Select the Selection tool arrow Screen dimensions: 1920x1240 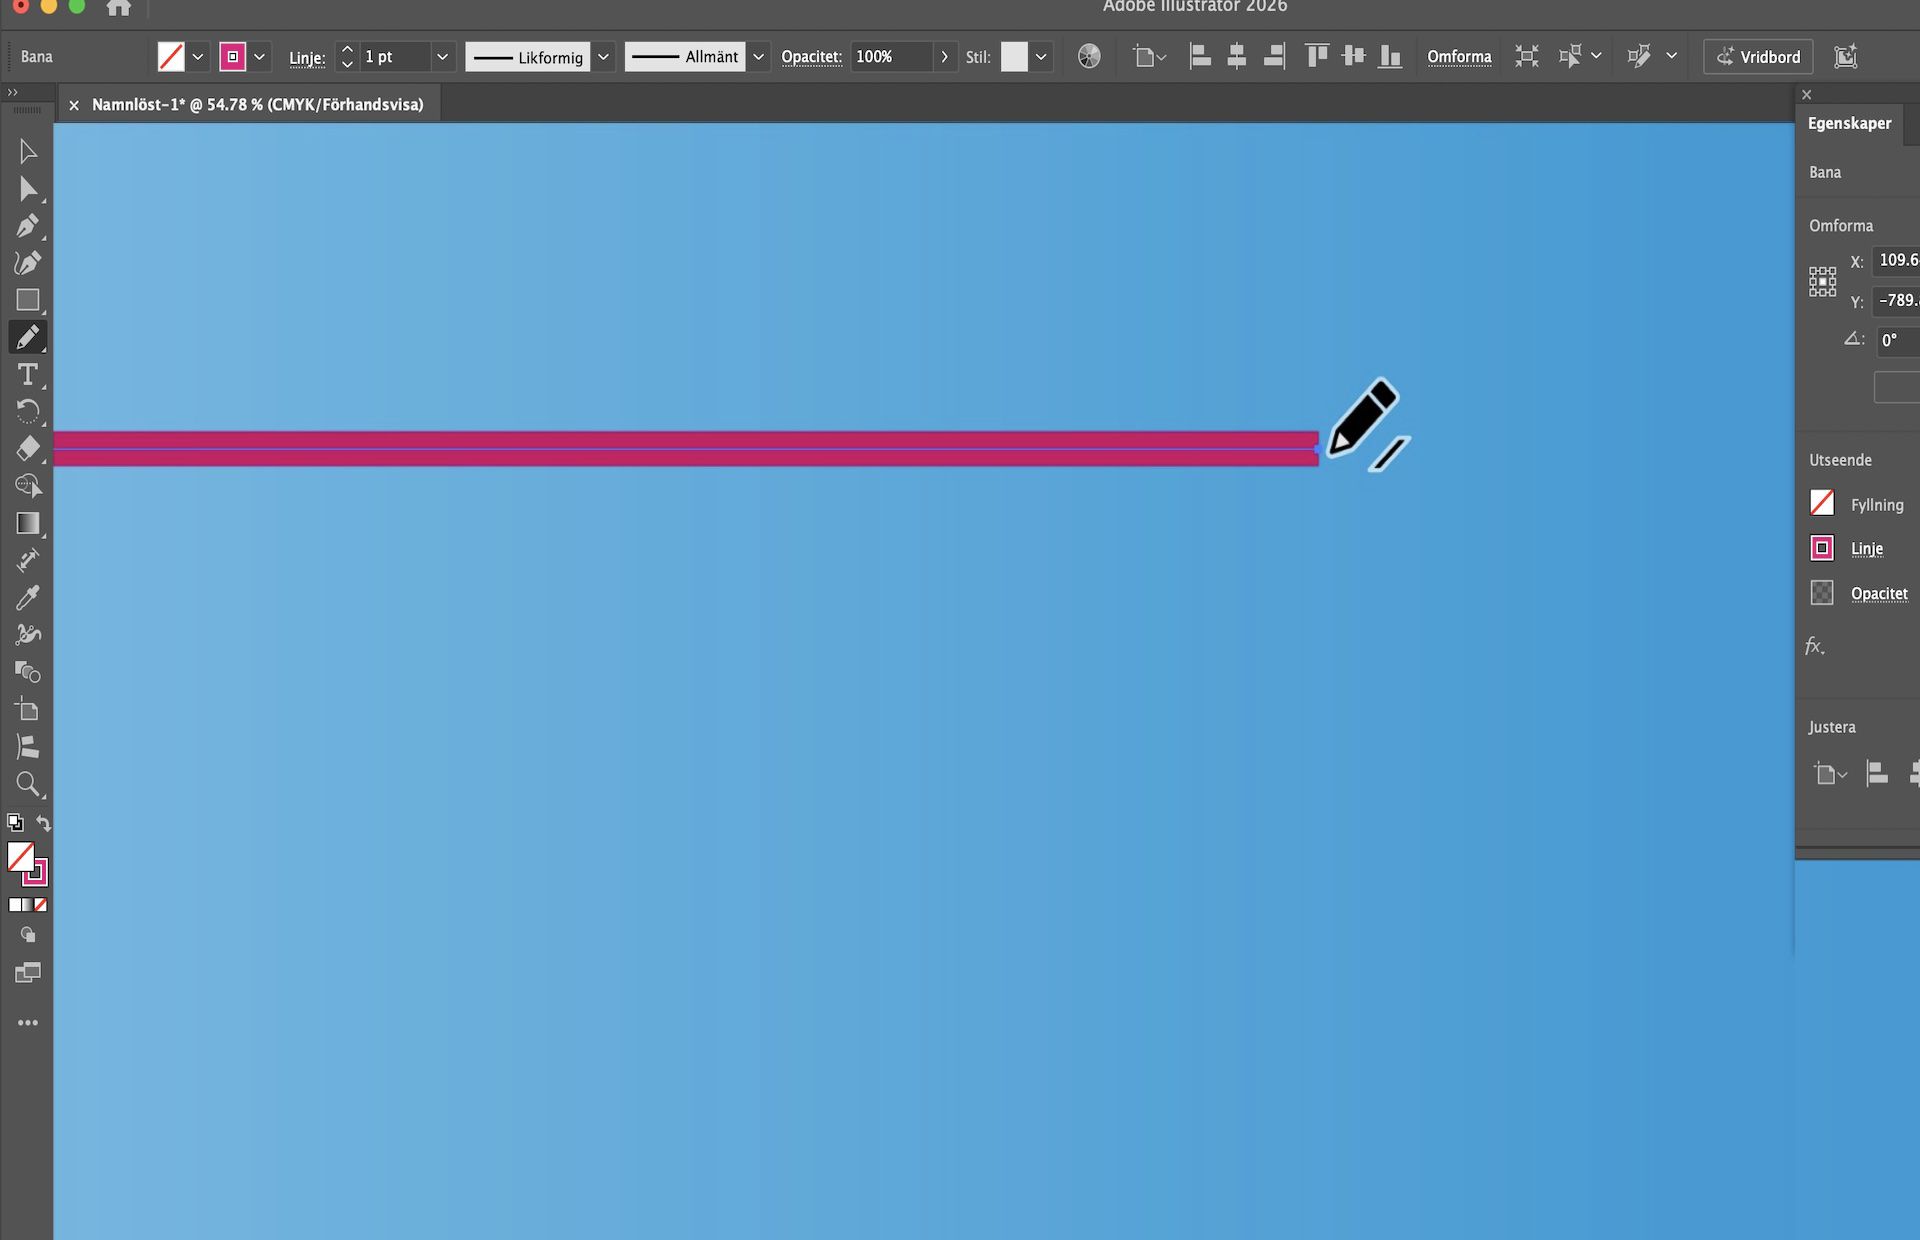pyautogui.click(x=27, y=151)
